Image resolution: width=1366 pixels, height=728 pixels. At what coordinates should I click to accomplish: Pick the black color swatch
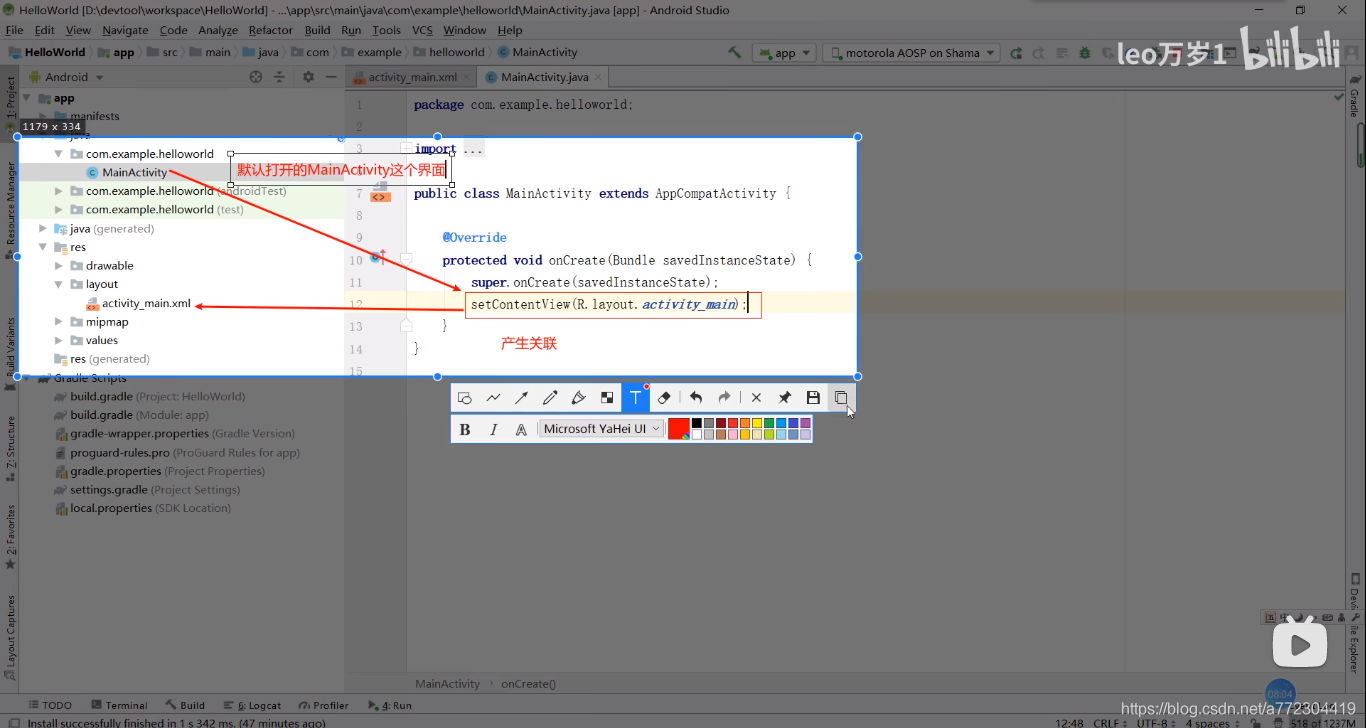pyautogui.click(x=697, y=423)
